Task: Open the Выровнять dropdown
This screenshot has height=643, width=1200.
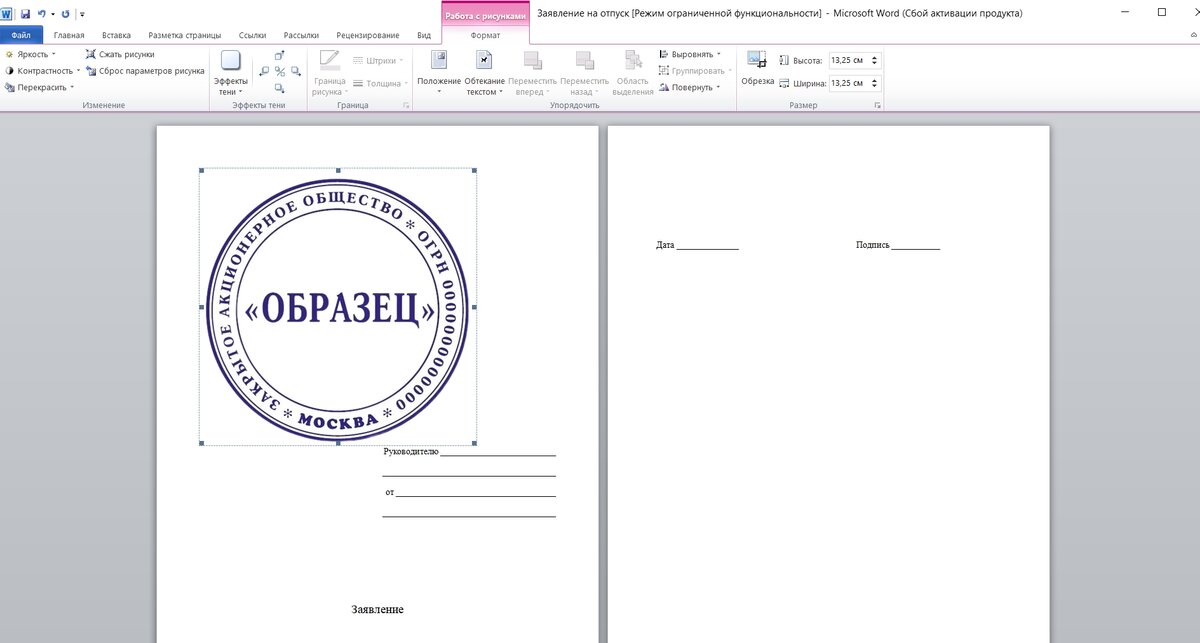Action: coord(690,54)
